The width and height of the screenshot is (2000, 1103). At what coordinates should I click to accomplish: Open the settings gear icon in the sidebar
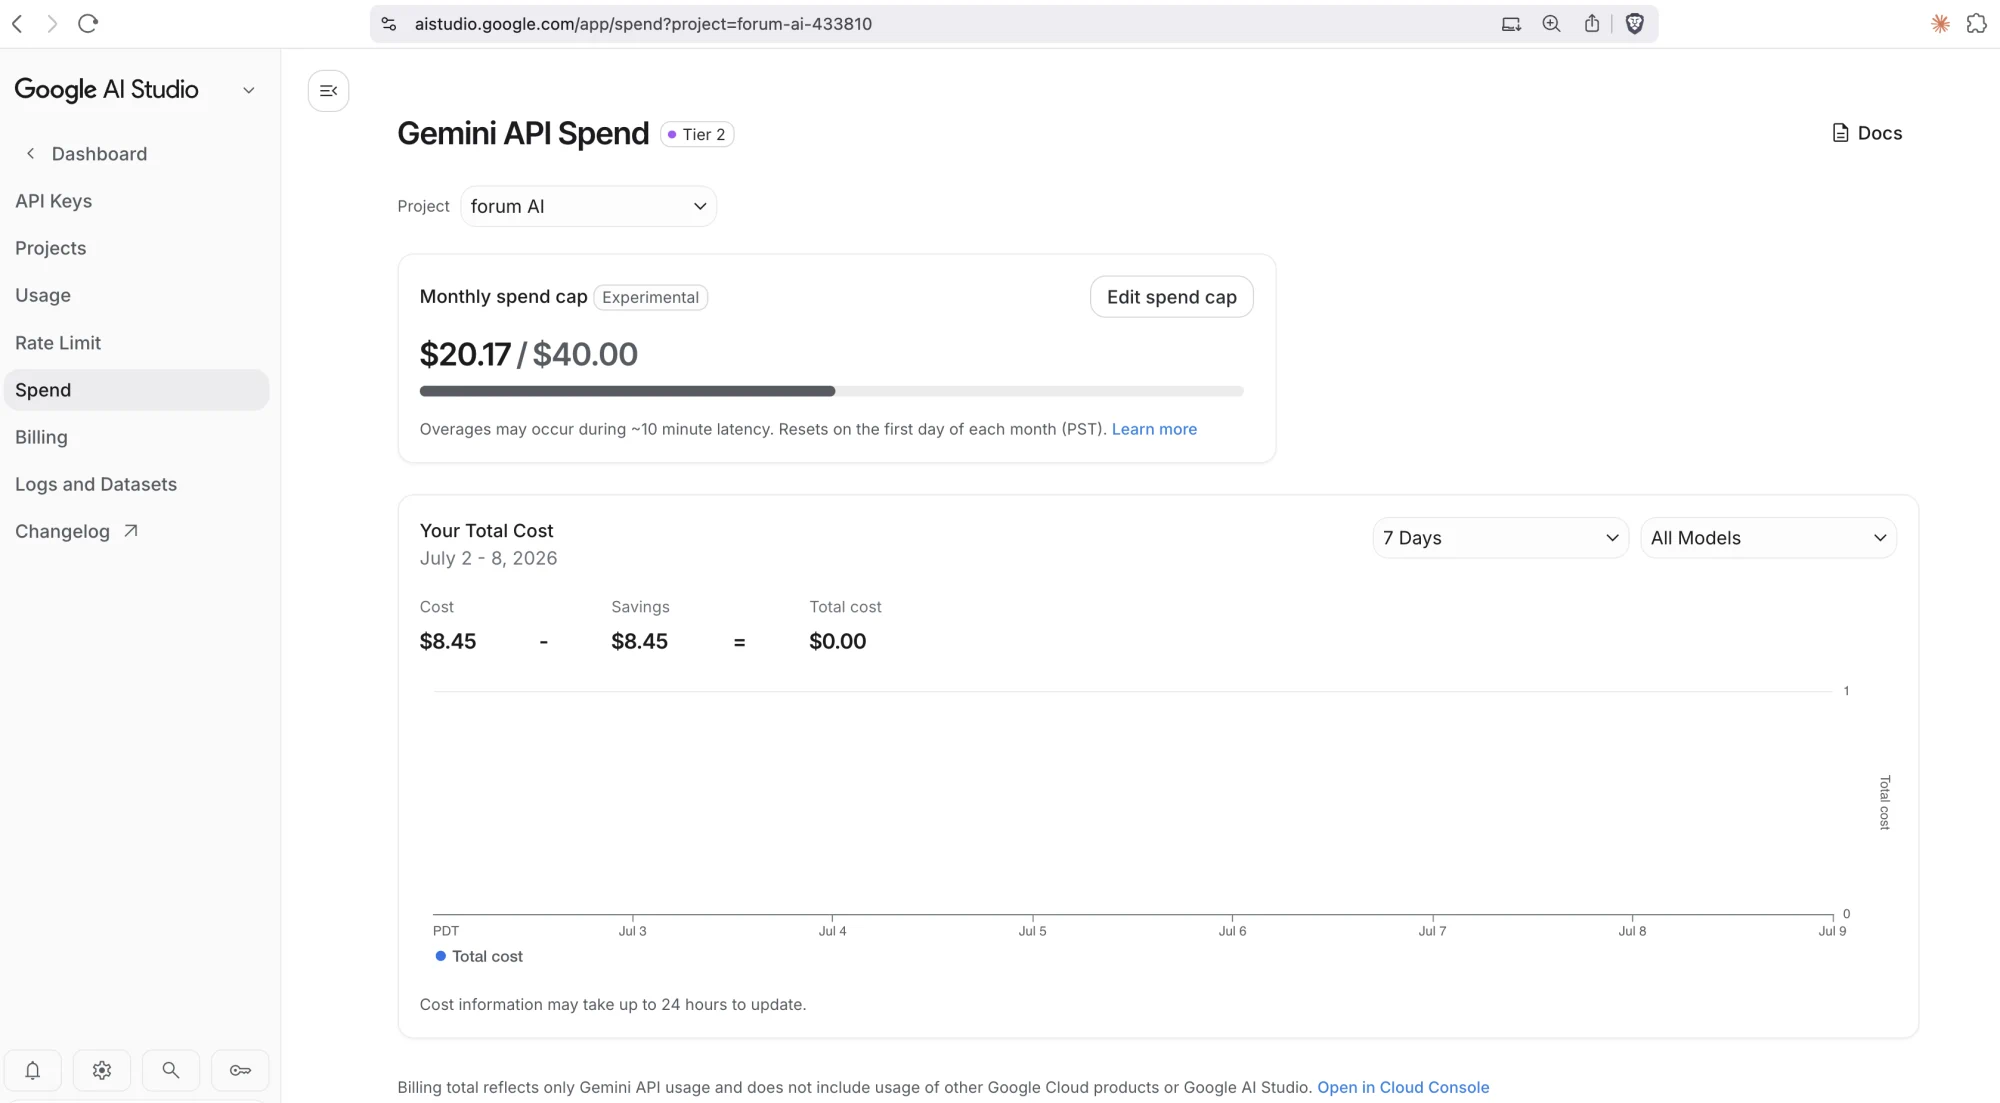pyautogui.click(x=102, y=1070)
